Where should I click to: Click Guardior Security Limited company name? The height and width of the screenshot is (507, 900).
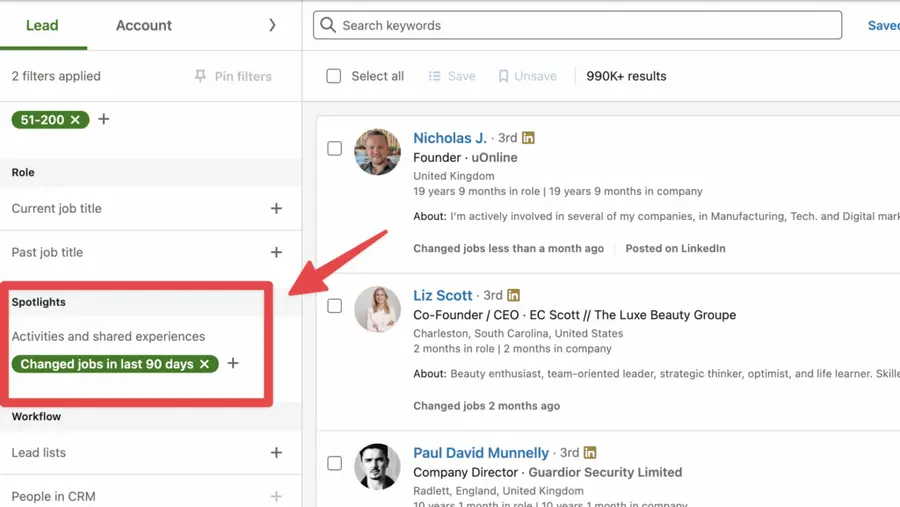605,472
